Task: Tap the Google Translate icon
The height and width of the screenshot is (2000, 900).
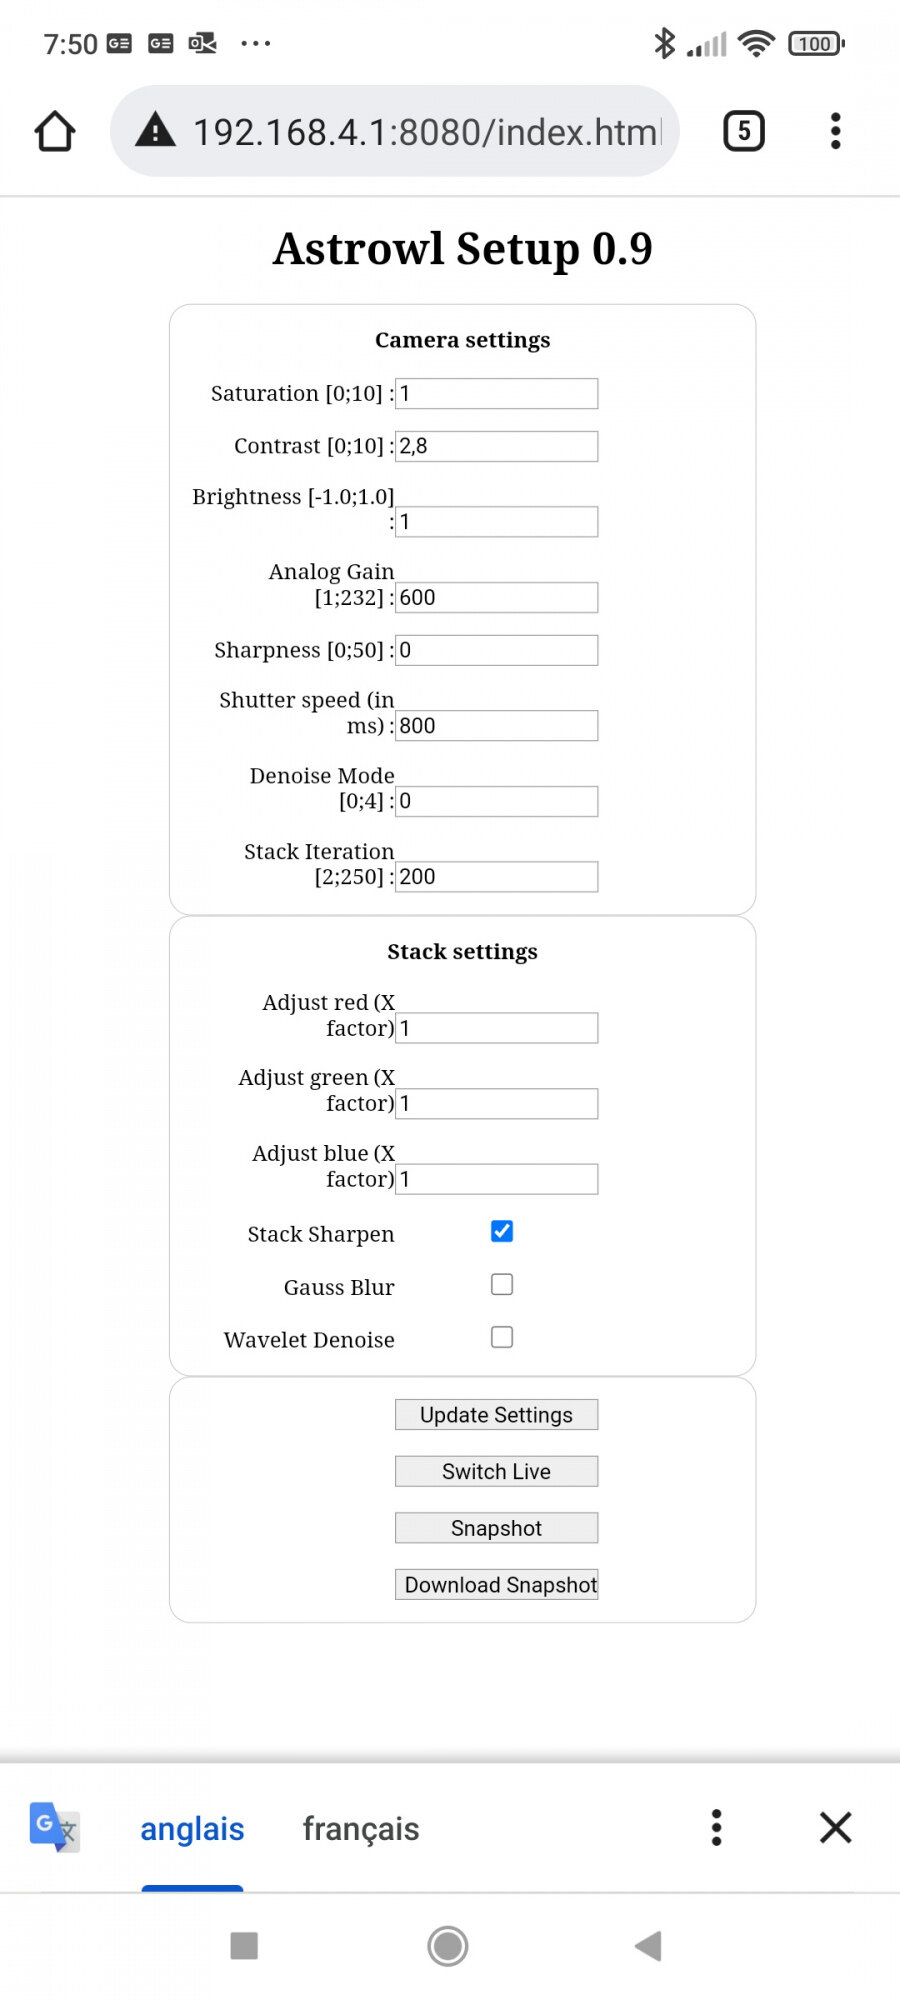Action: (54, 1827)
